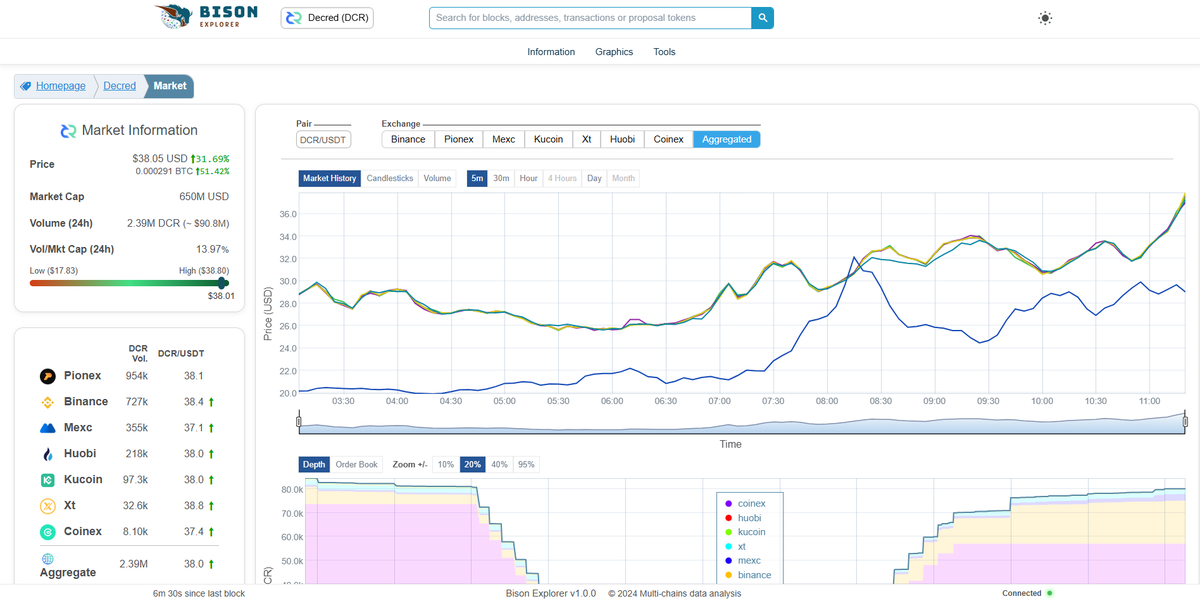This screenshot has height=601, width=1200.
Task: Select the Mexc exchange button
Action: [504, 140]
